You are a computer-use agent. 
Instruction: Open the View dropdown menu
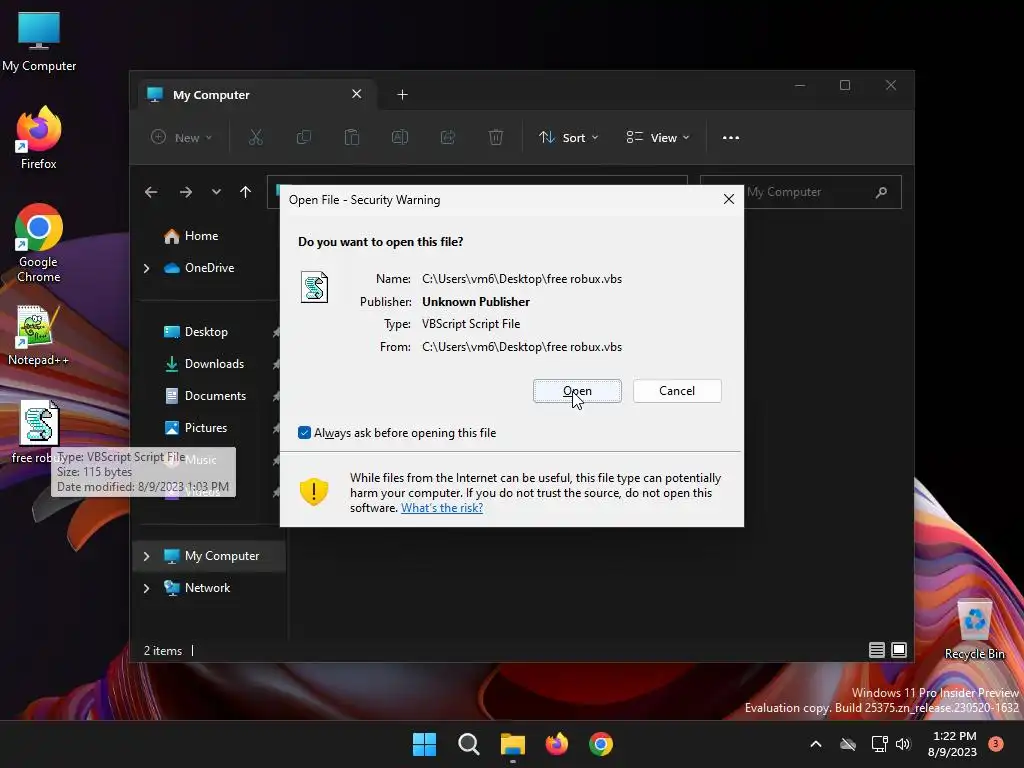pos(658,137)
